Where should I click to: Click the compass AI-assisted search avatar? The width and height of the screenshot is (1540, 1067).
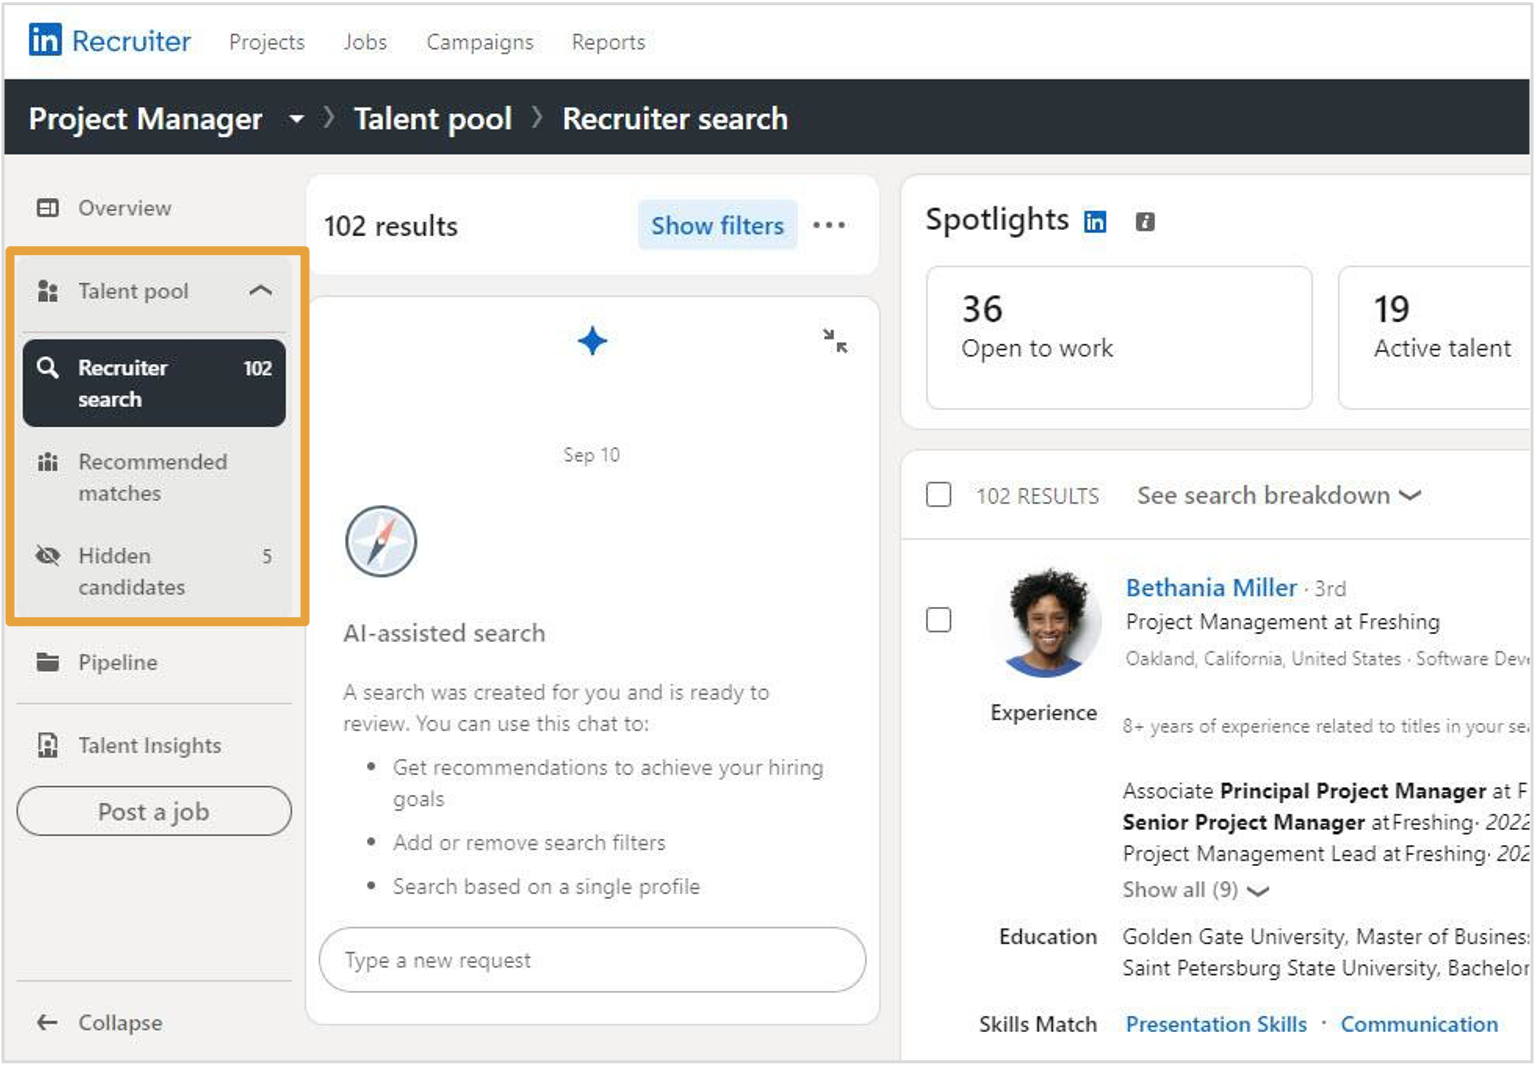coord(381,541)
